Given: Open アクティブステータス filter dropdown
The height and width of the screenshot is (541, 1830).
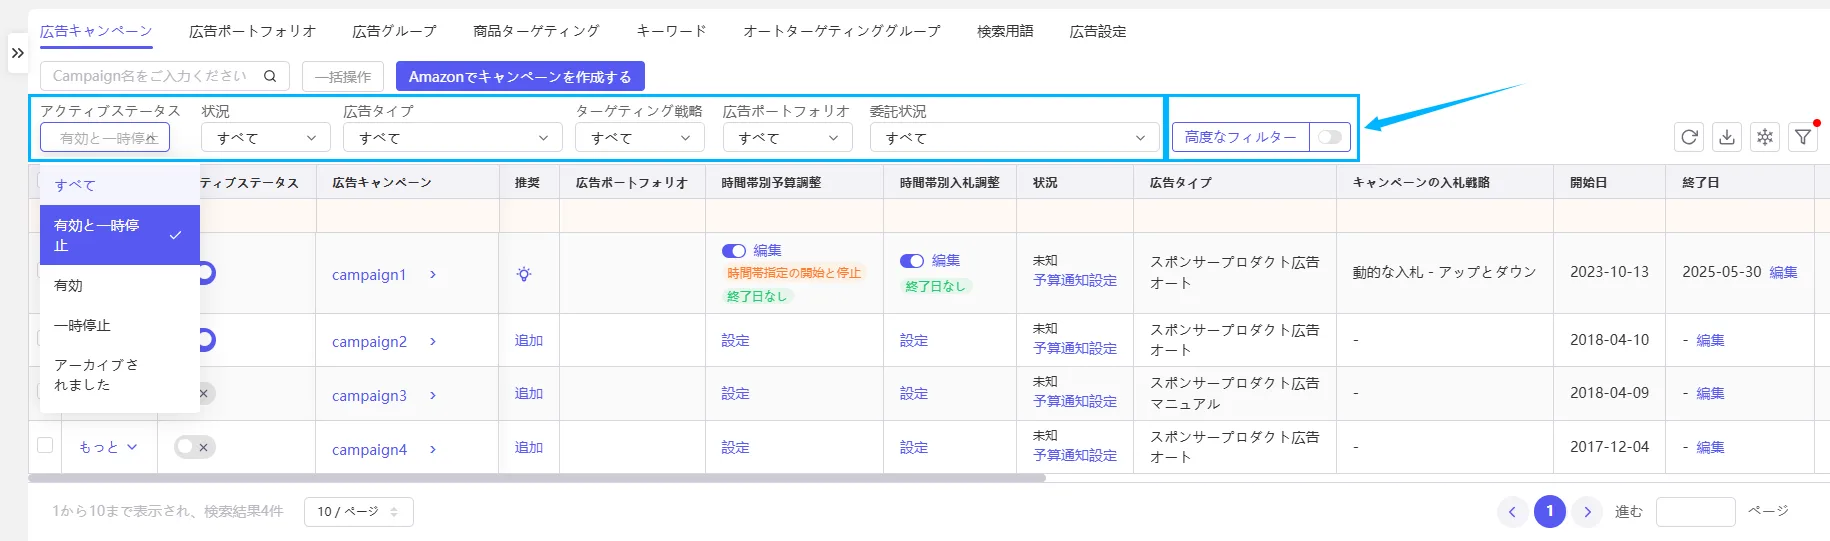Looking at the screenshot, I should pyautogui.click(x=105, y=138).
